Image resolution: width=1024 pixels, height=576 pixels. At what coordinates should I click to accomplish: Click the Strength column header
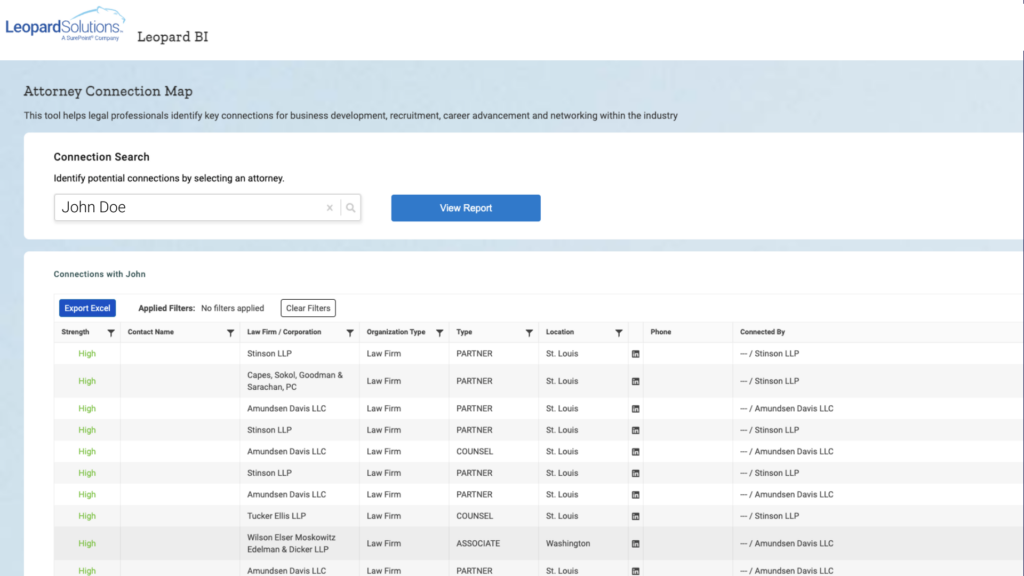coord(75,332)
